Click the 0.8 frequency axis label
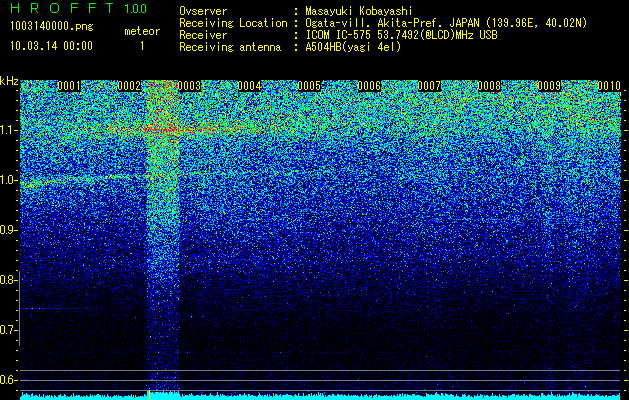 (8, 280)
